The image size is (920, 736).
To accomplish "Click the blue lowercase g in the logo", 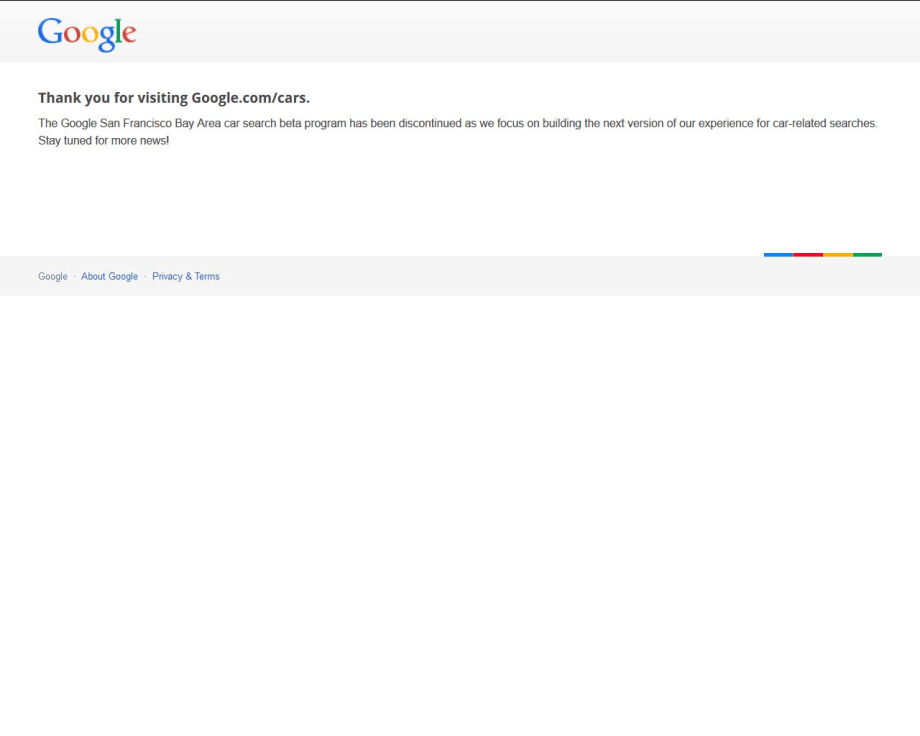I will click(108, 40).
